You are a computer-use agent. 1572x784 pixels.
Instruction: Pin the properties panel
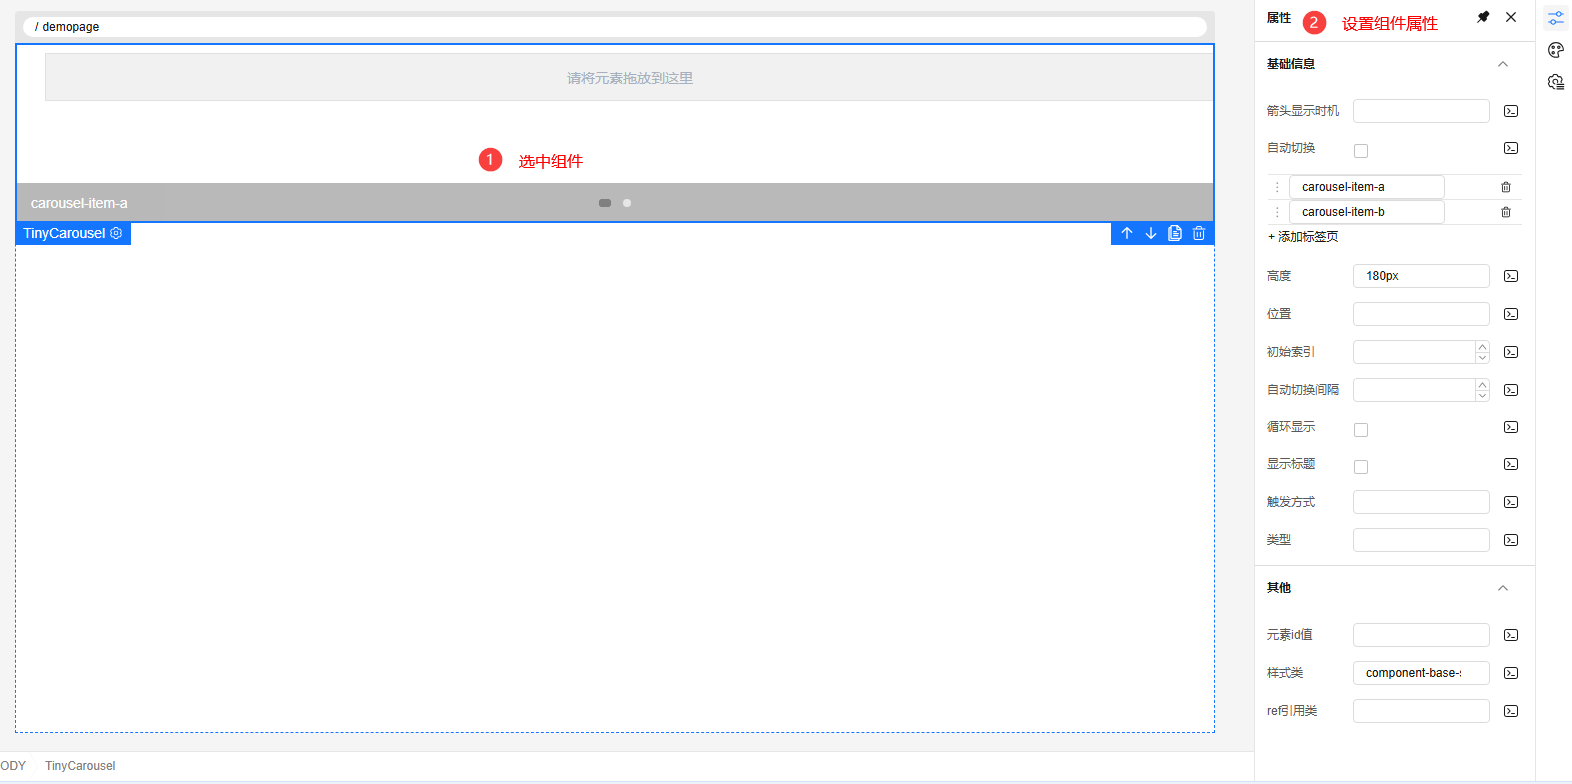coord(1483,17)
